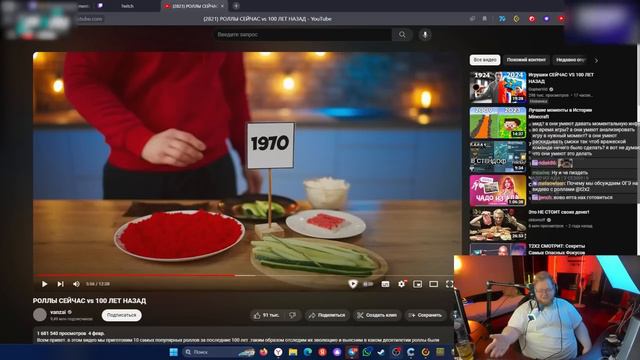Open the vanzai channel name link
This screenshot has width=640, height=360.
58,312
